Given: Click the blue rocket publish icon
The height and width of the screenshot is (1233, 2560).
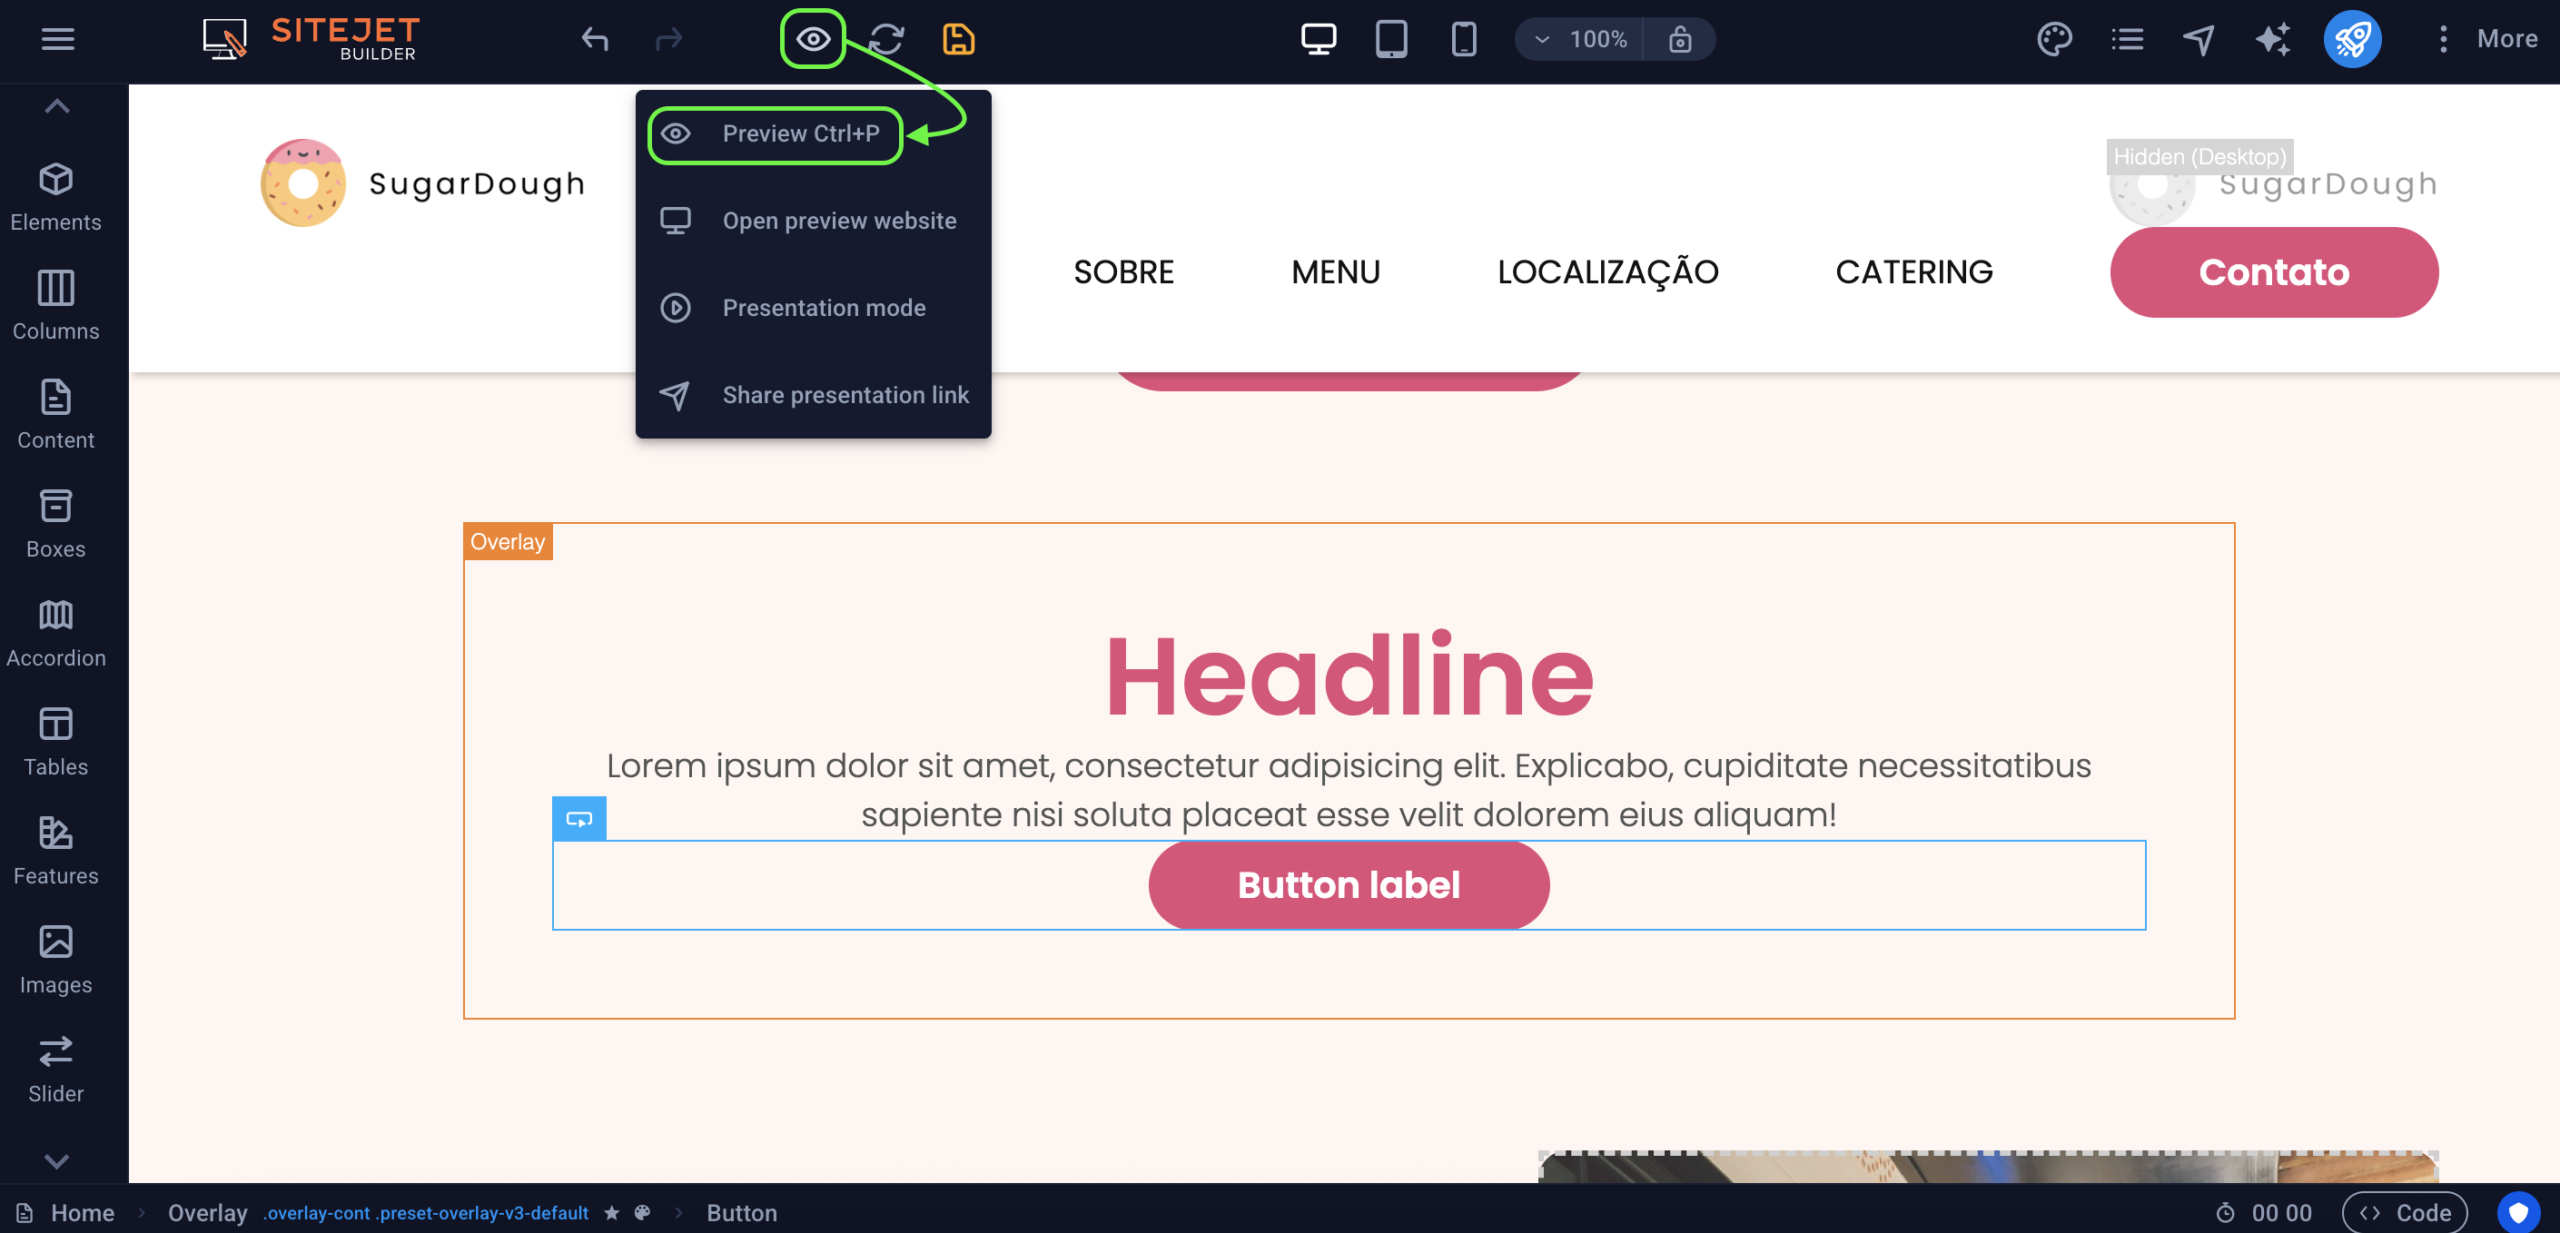Looking at the screenshot, I should pyautogui.click(x=2352, y=39).
